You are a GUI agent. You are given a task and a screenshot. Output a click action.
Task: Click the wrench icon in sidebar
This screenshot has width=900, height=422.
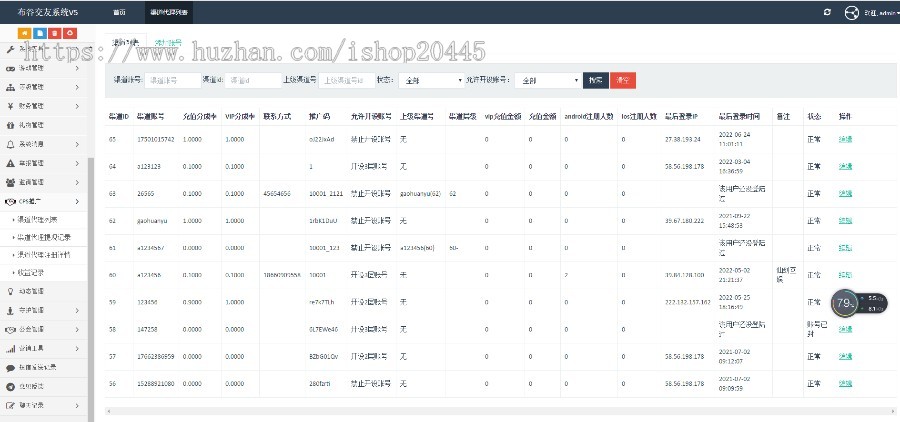point(10,49)
